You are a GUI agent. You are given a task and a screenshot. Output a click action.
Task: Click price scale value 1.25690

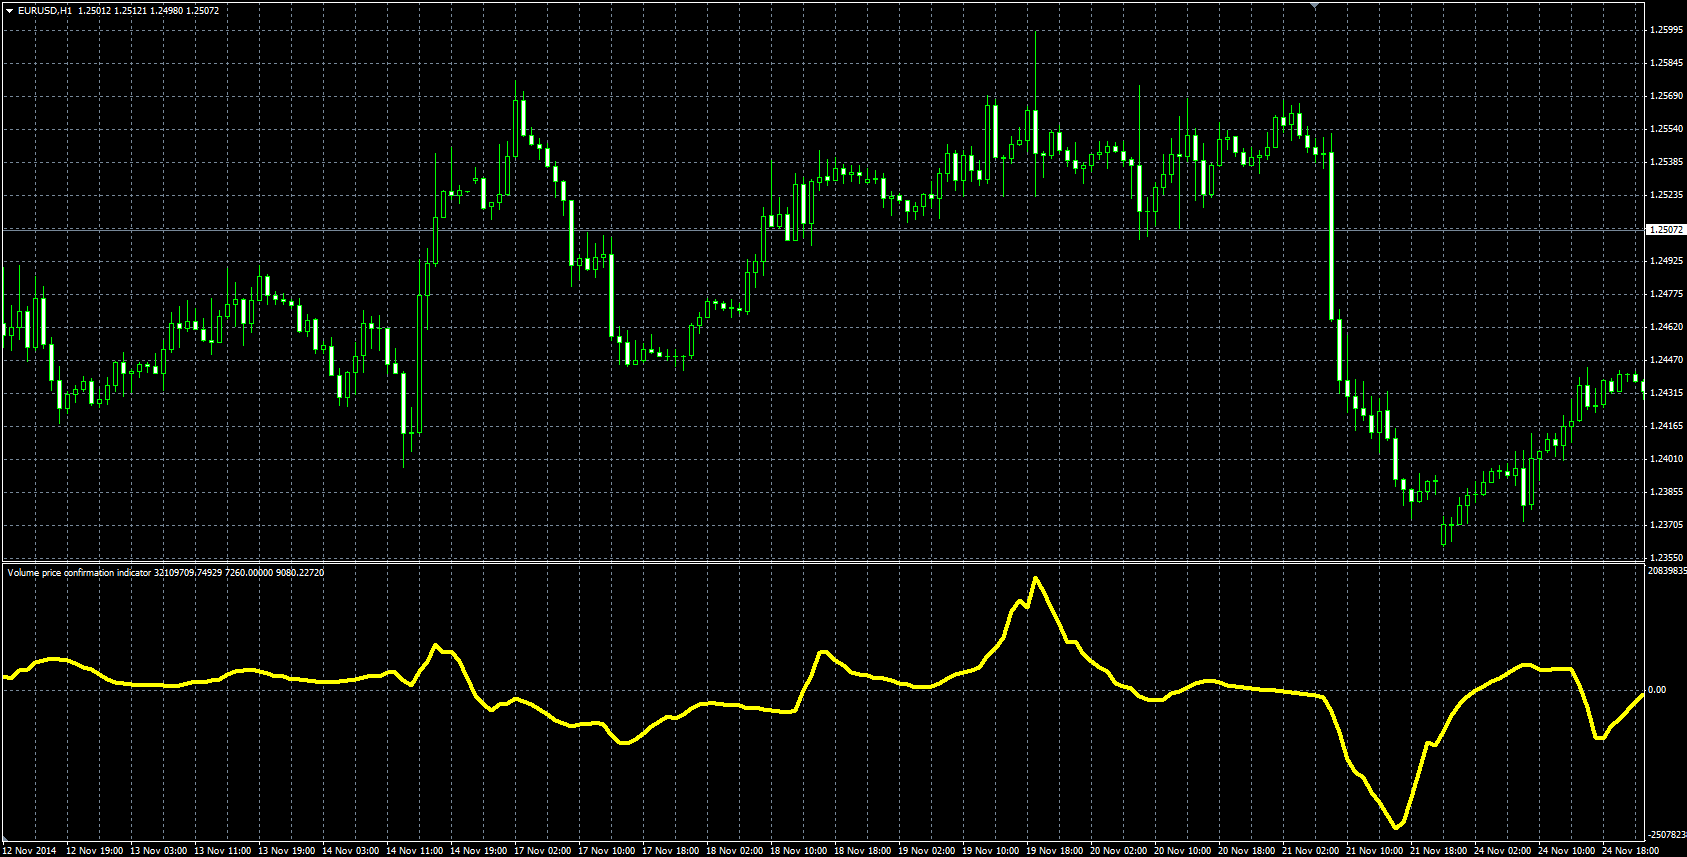click(x=1665, y=96)
